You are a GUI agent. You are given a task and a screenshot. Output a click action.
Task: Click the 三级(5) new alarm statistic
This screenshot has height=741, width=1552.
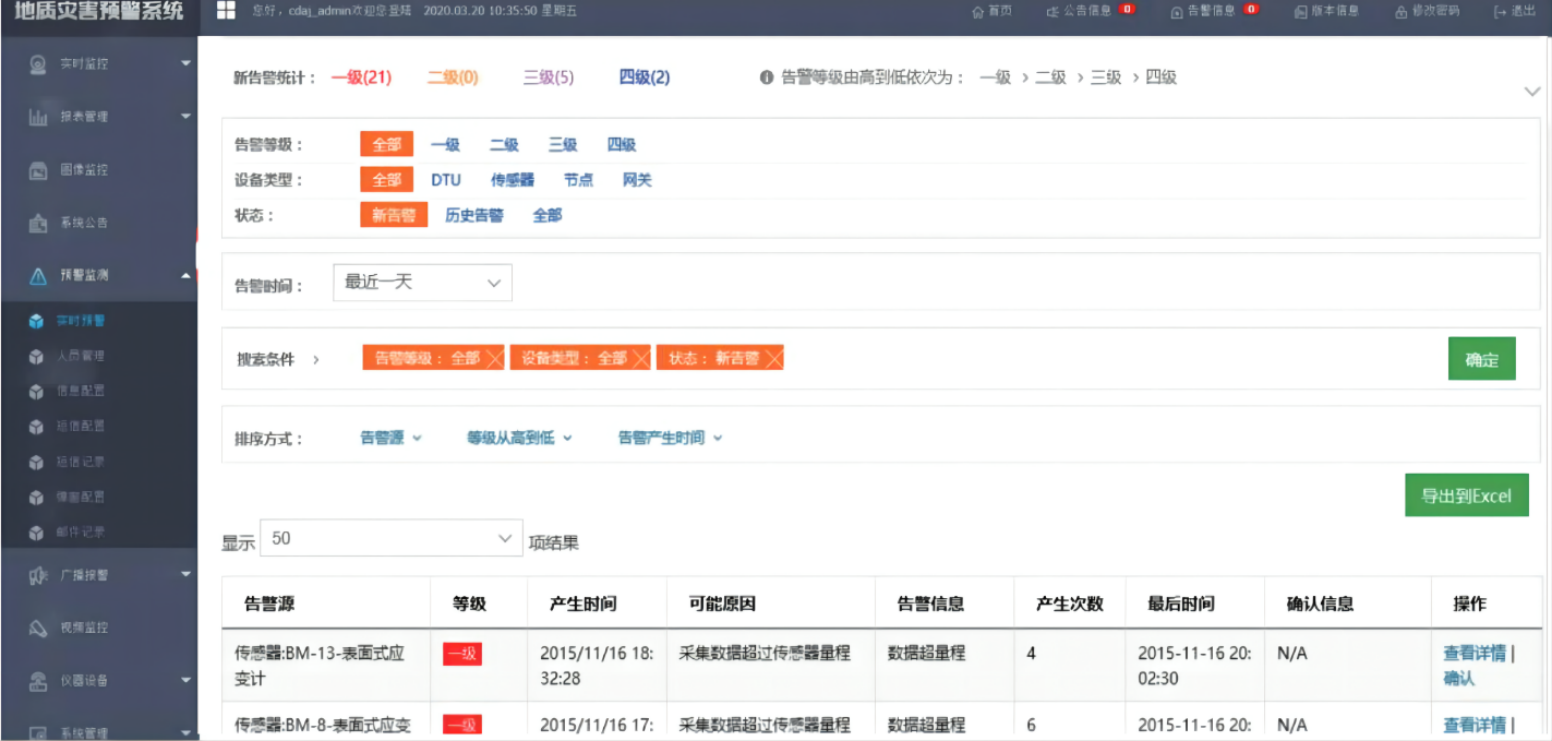[549, 77]
